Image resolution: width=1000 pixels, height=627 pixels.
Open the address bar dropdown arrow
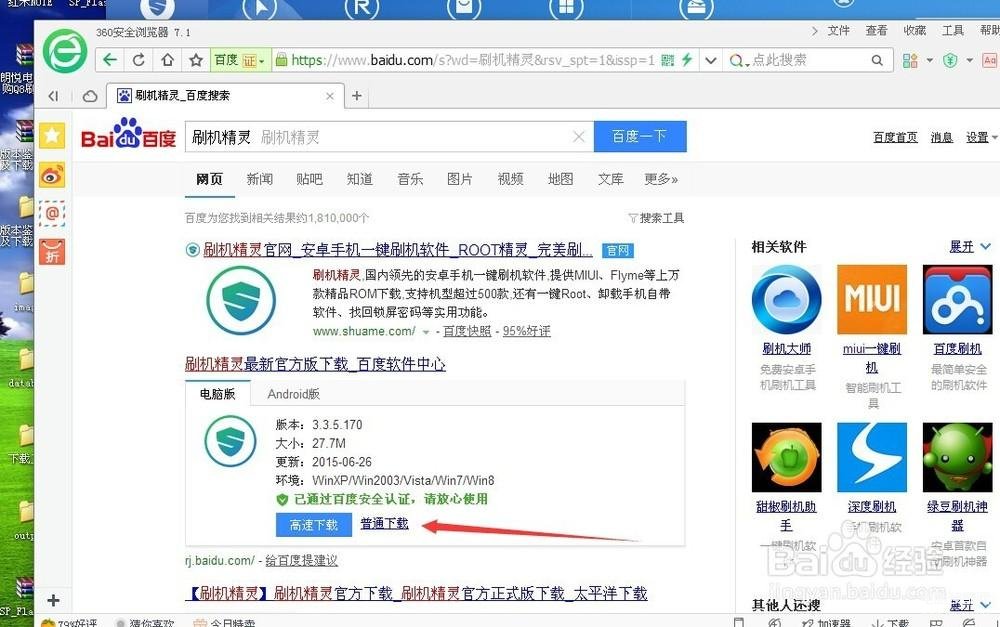pyautogui.click(x=710, y=61)
